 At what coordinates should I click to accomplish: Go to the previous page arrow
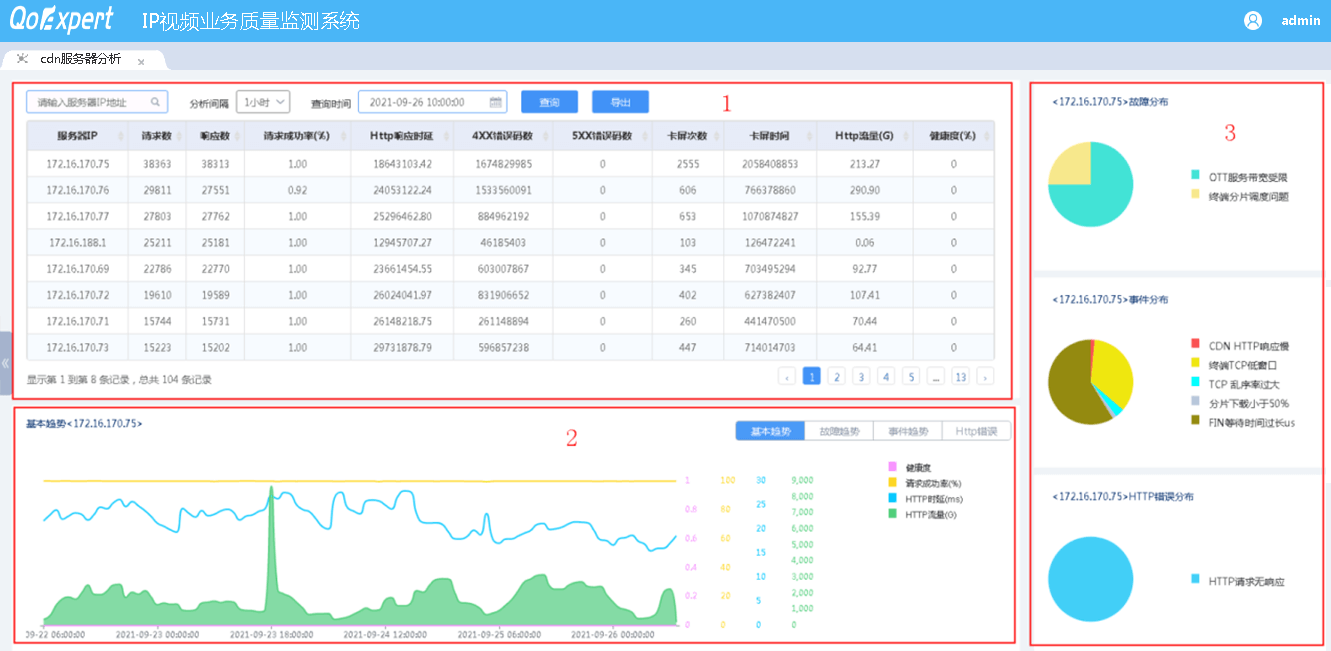pos(787,376)
